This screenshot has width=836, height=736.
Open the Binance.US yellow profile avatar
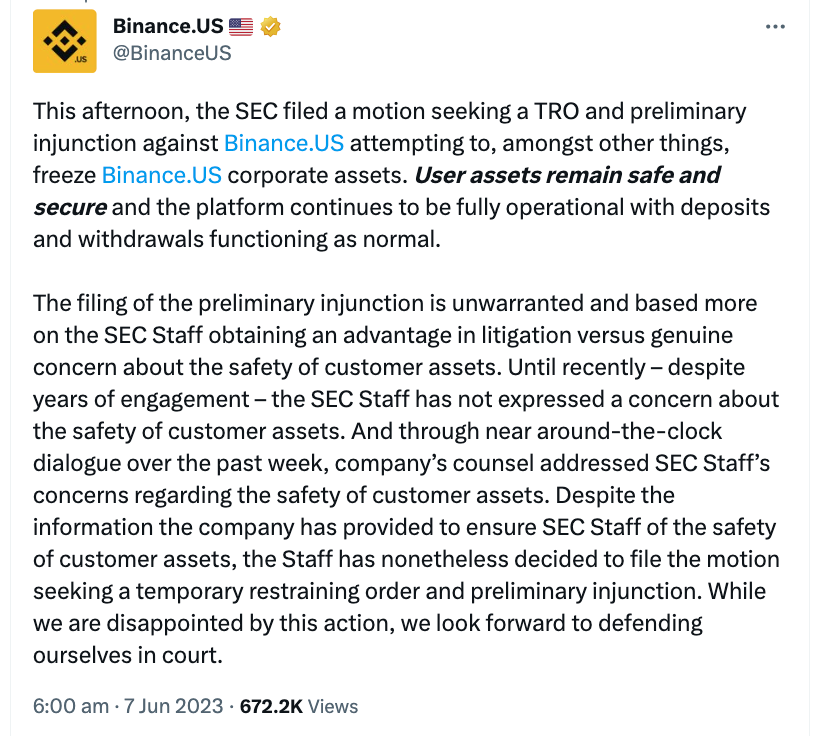click(65, 41)
